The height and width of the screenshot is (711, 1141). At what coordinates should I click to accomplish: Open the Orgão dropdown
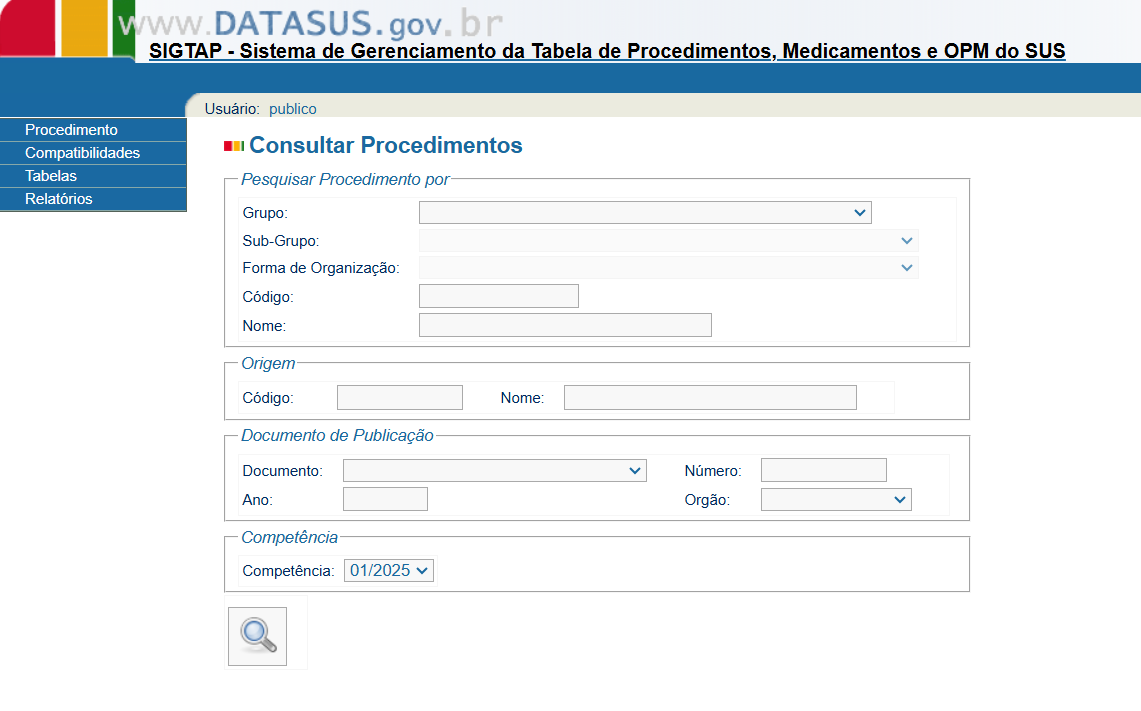coord(835,500)
